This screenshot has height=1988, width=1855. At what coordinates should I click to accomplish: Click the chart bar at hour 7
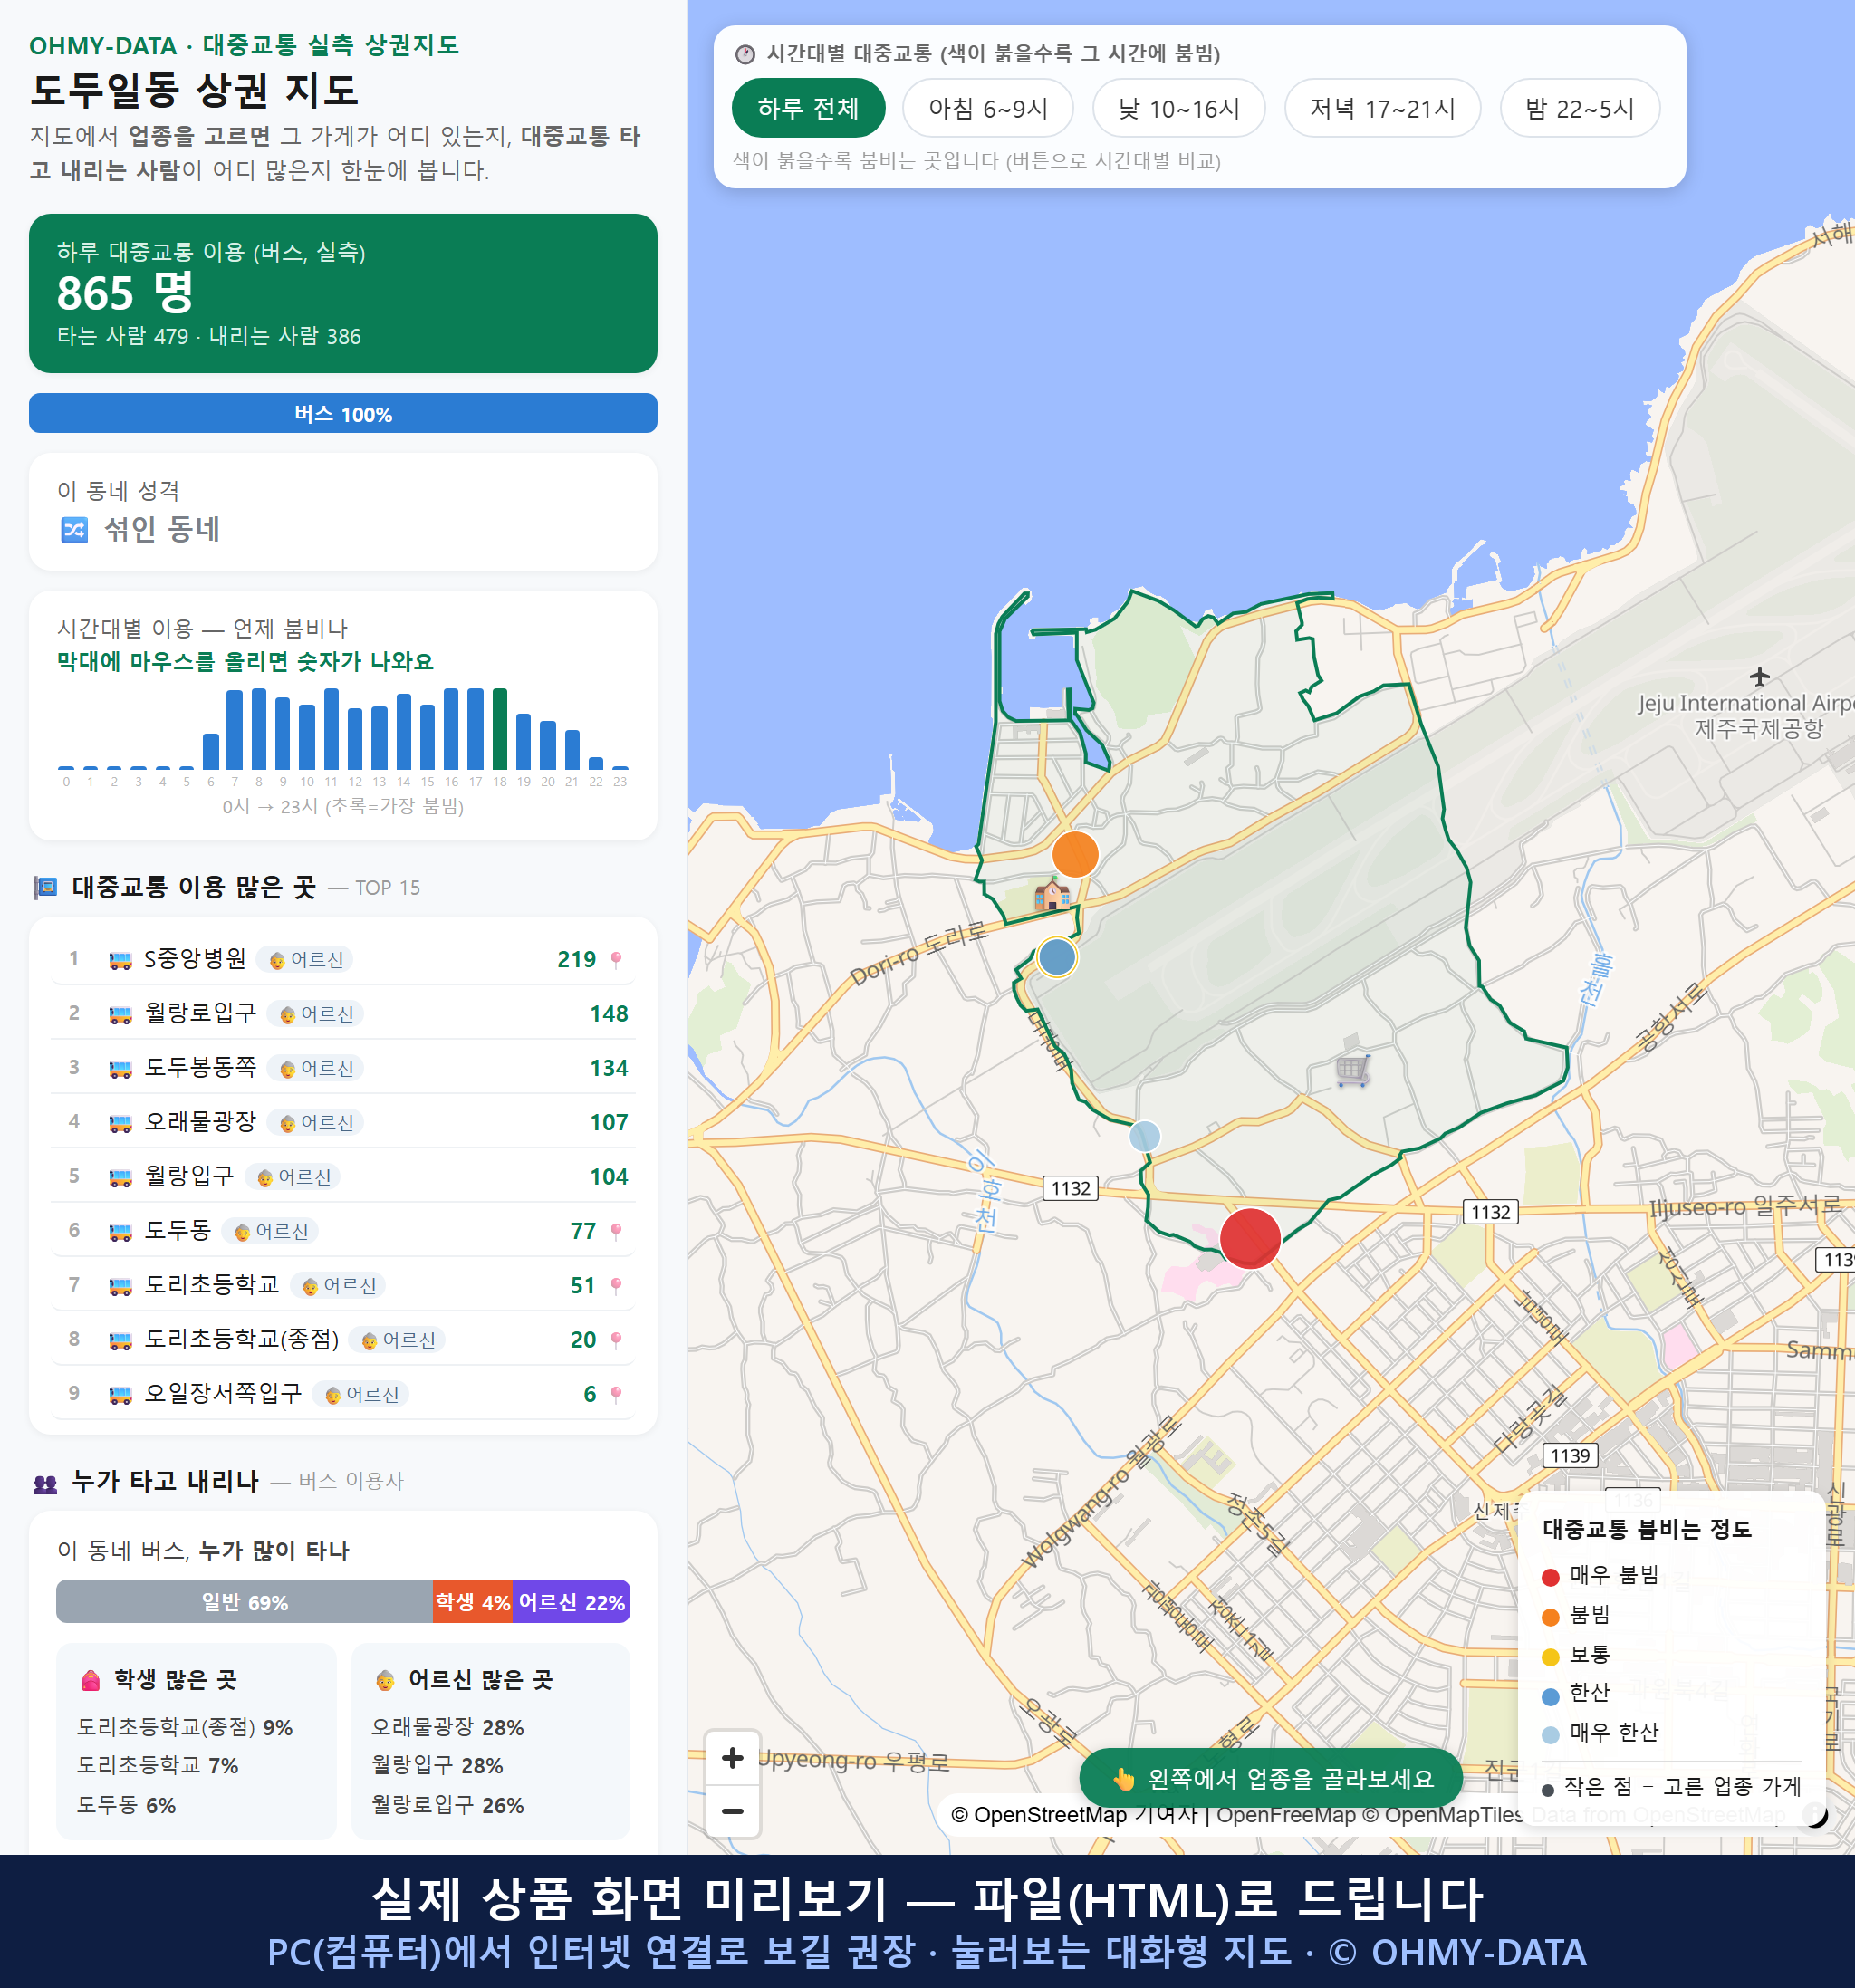click(x=235, y=730)
